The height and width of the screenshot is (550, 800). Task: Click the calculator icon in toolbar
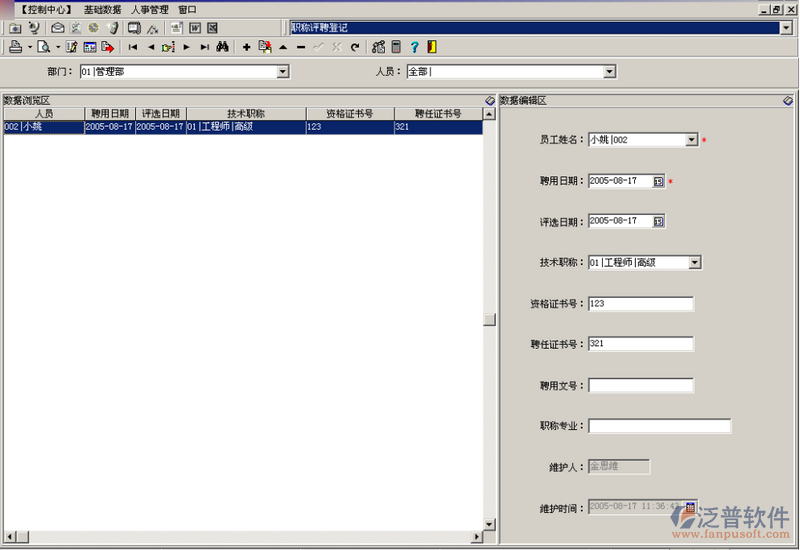pyautogui.click(x=396, y=47)
